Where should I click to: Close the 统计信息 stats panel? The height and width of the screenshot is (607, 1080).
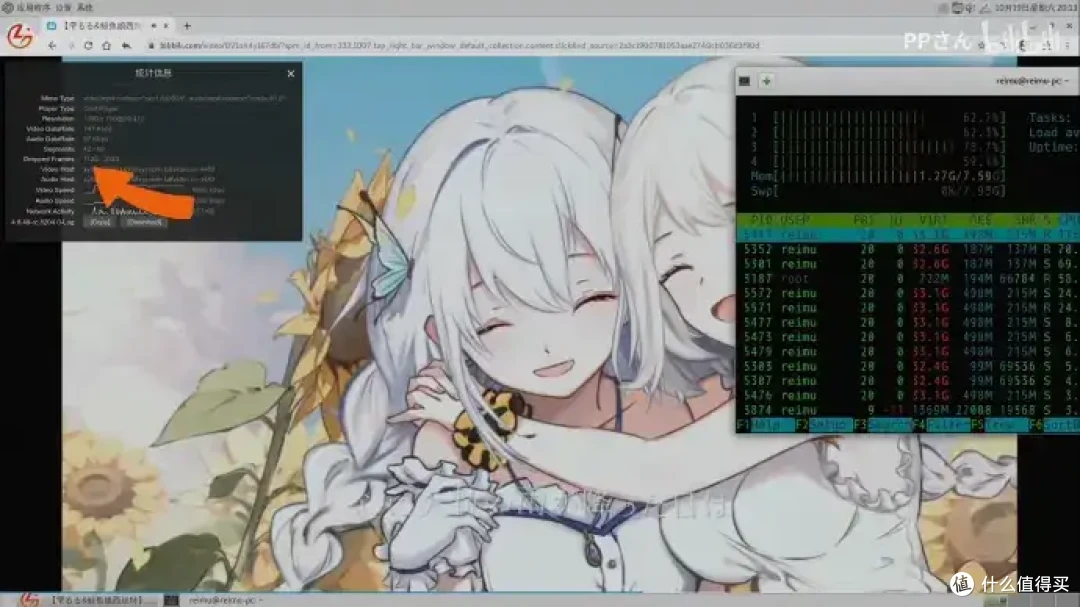click(291, 73)
